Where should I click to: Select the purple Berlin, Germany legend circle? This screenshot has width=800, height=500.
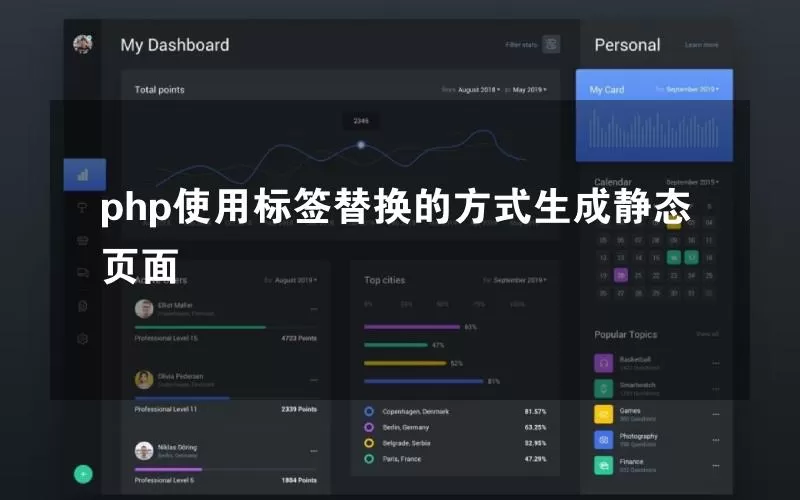click(x=369, y=427)
